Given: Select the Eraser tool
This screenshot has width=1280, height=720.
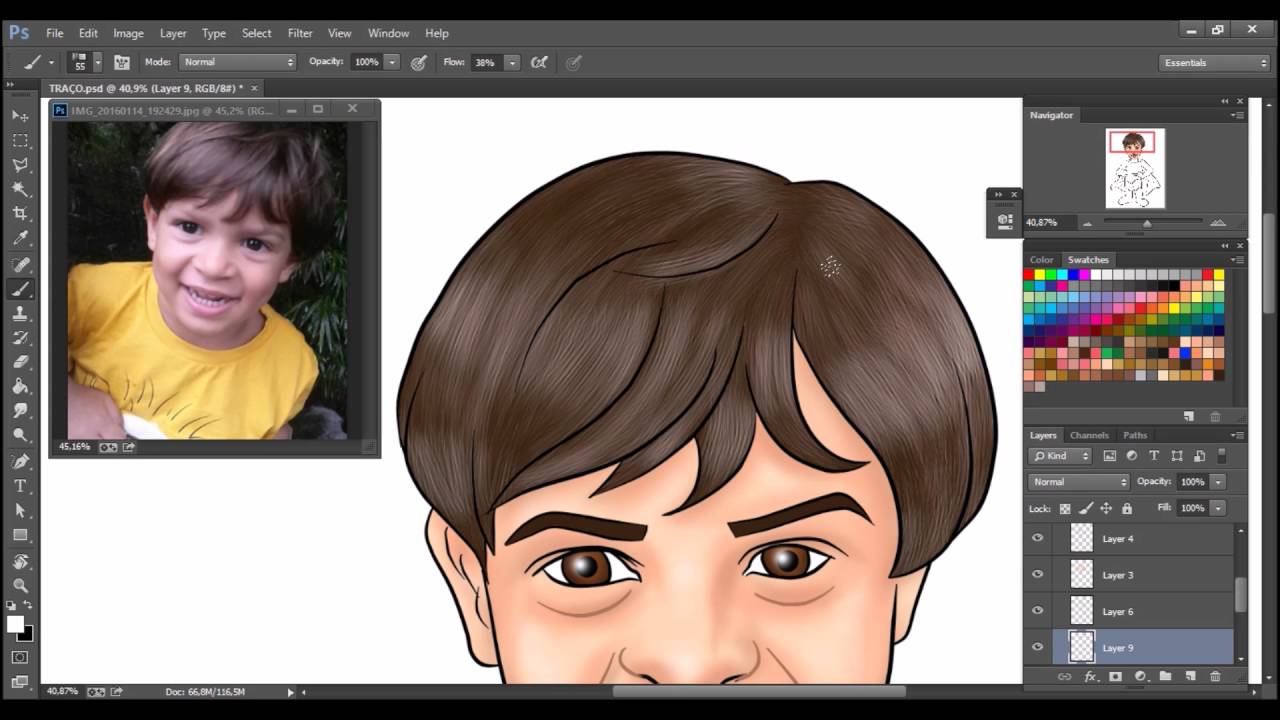Looking at the screenshot, I should click(20, 362).
